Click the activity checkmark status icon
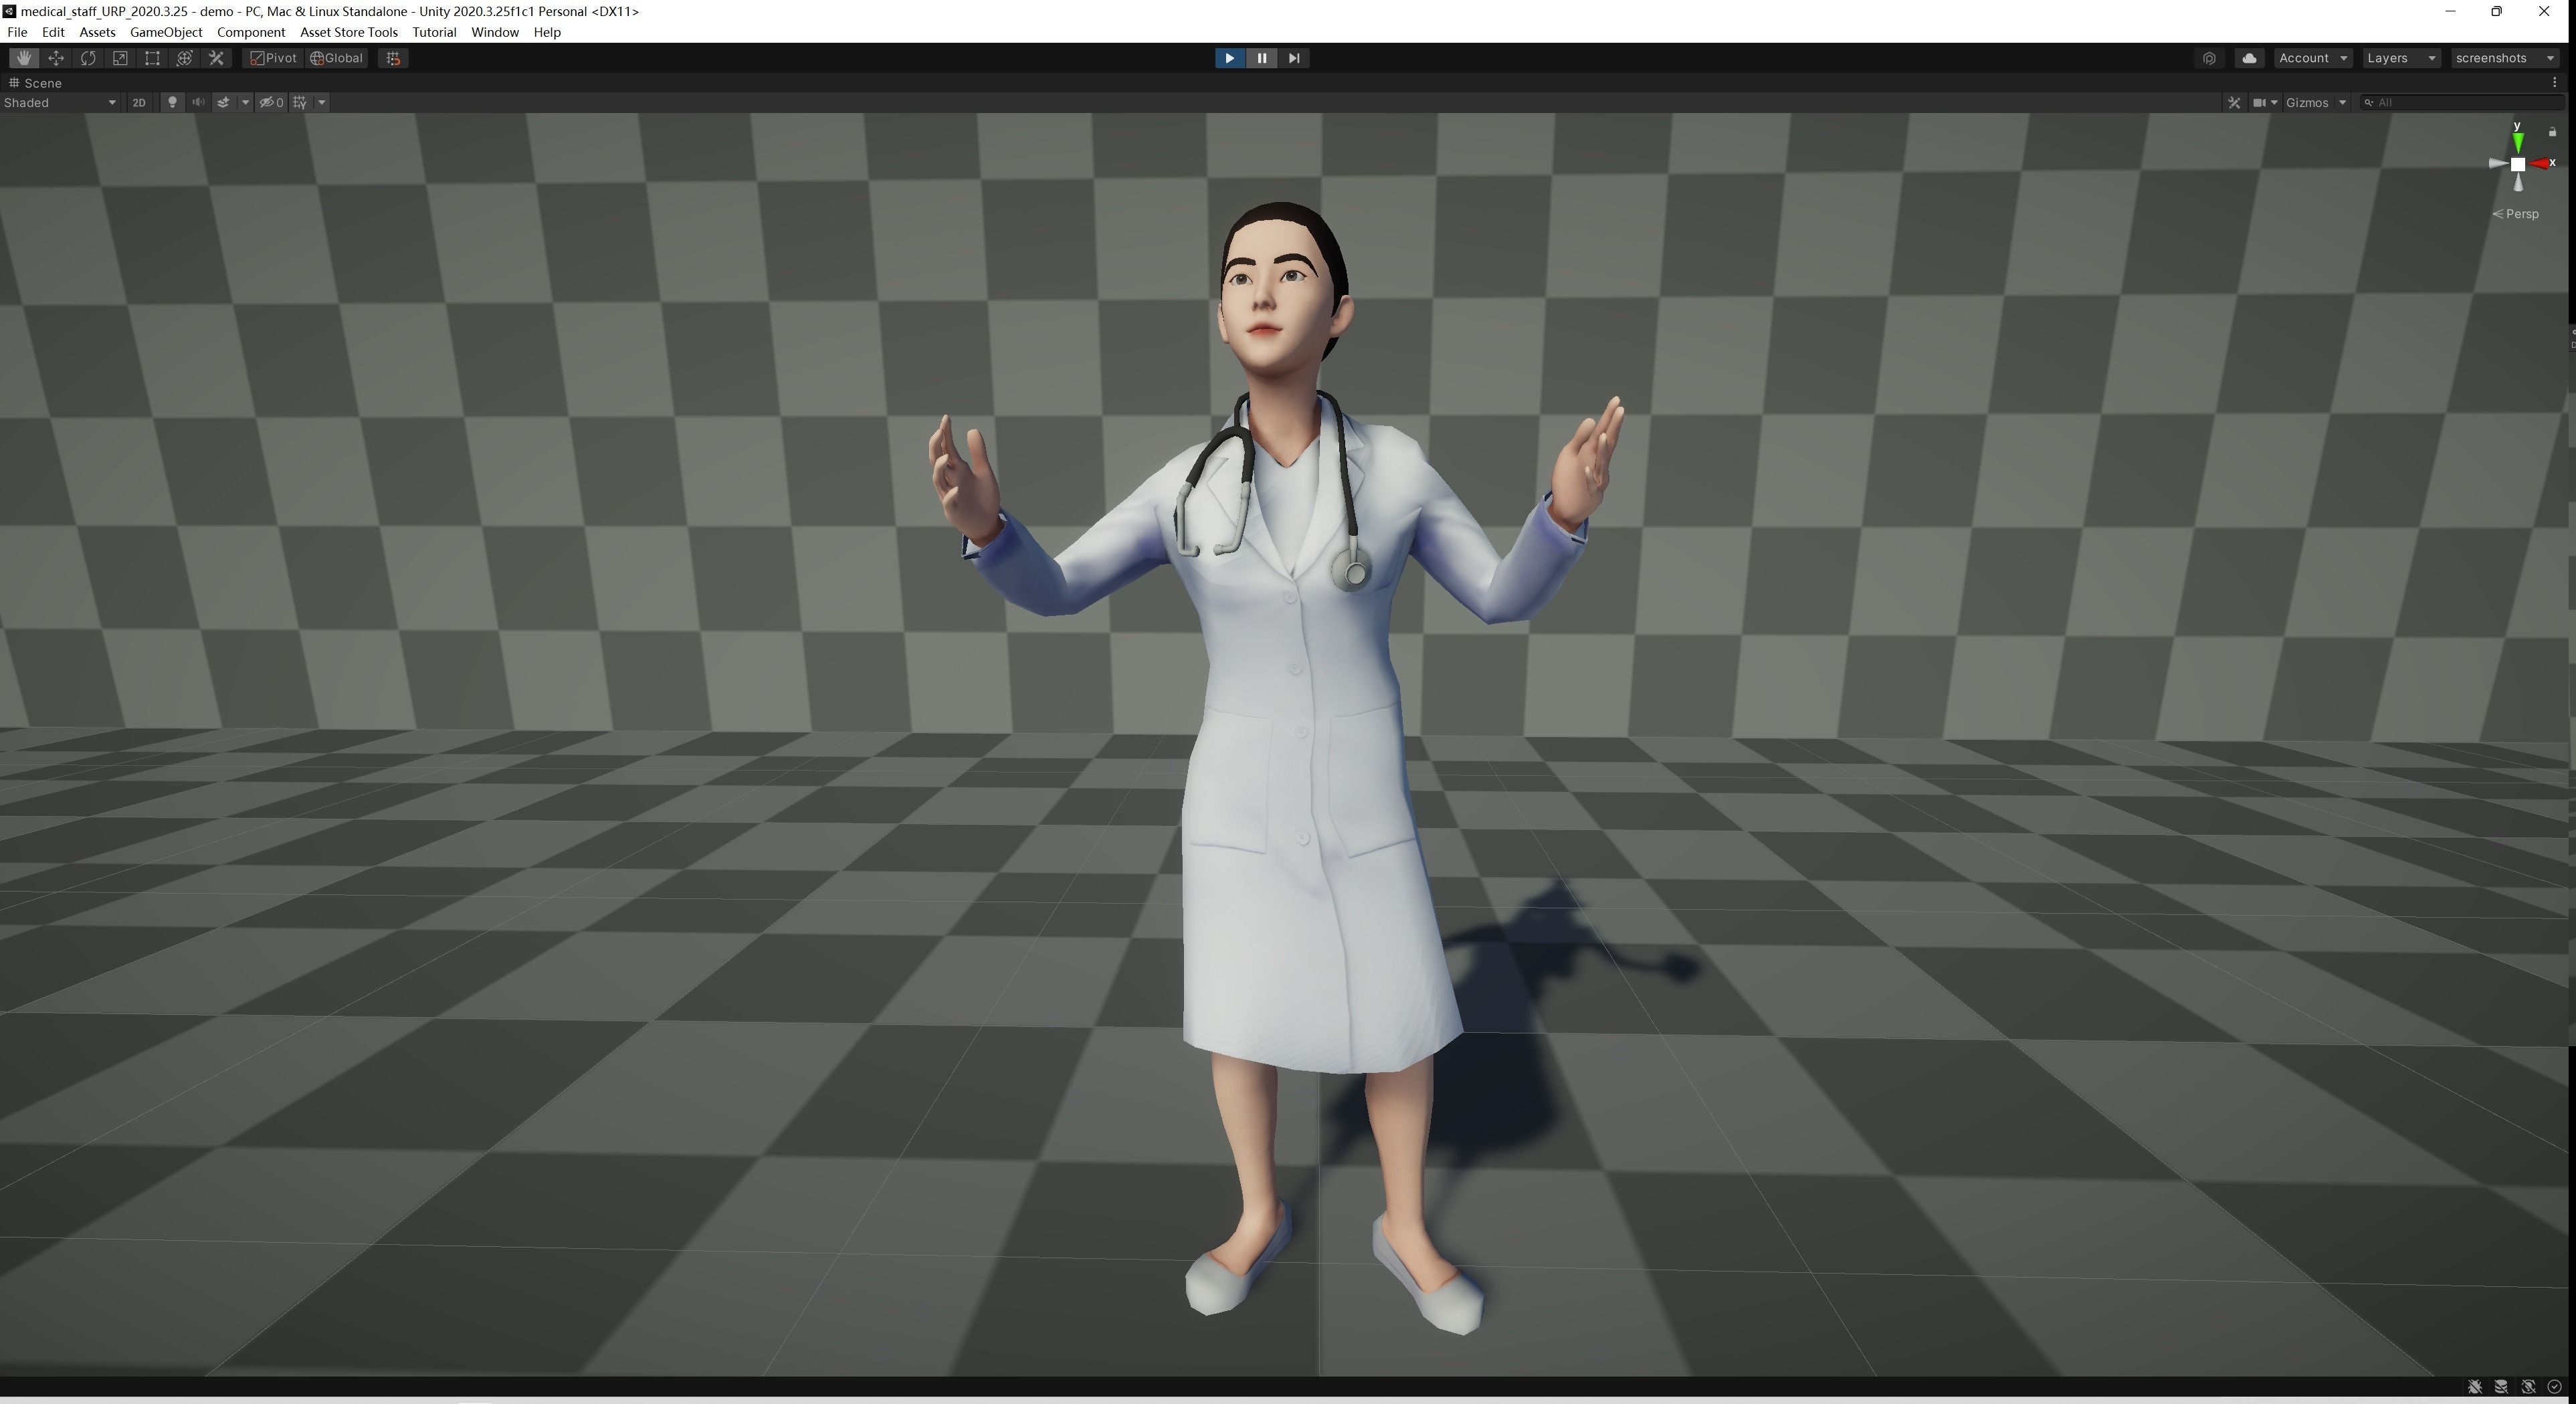The image size is (2576, 1404). 2554,1387
